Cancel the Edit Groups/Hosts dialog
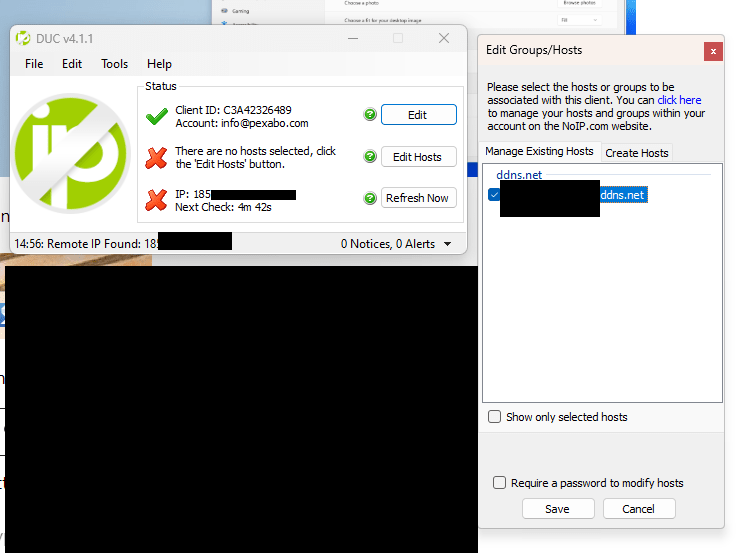This screenshot has width=754, height=553. 639,509
